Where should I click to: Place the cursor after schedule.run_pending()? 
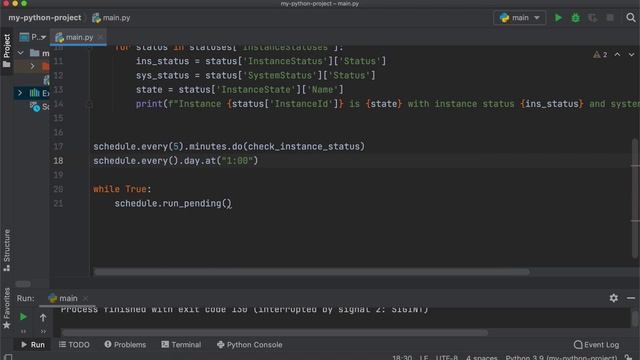pyautogui.click(x=232, y=203)
